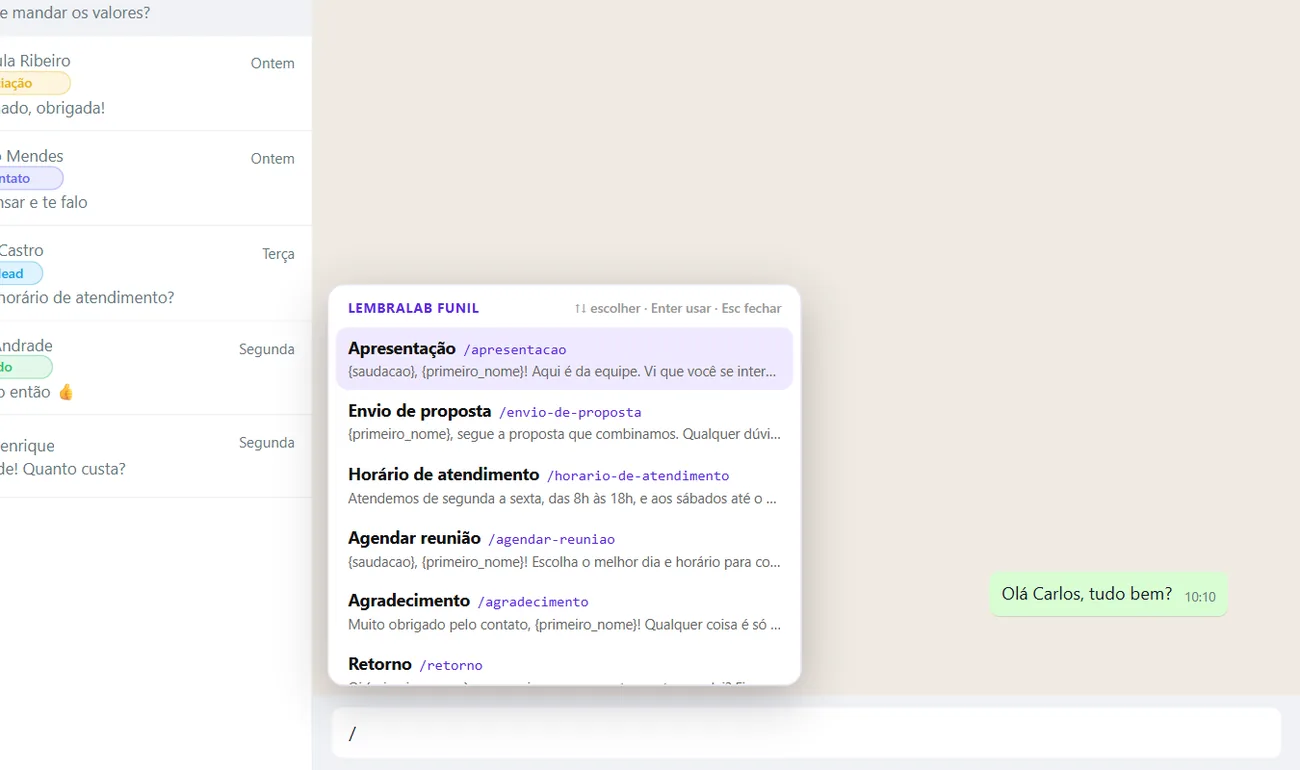Choose the Agradecimento template
The height and width of the screenshot is (770, 1300).
pos(564,612)
